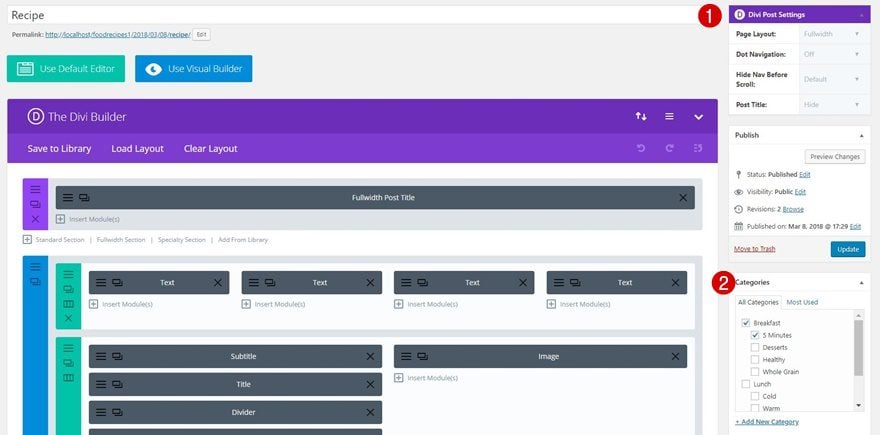880x435 pixels.
Task: Open purple fullwidth section settings icon
Action: pyautogui.click(x=35, y=190)
